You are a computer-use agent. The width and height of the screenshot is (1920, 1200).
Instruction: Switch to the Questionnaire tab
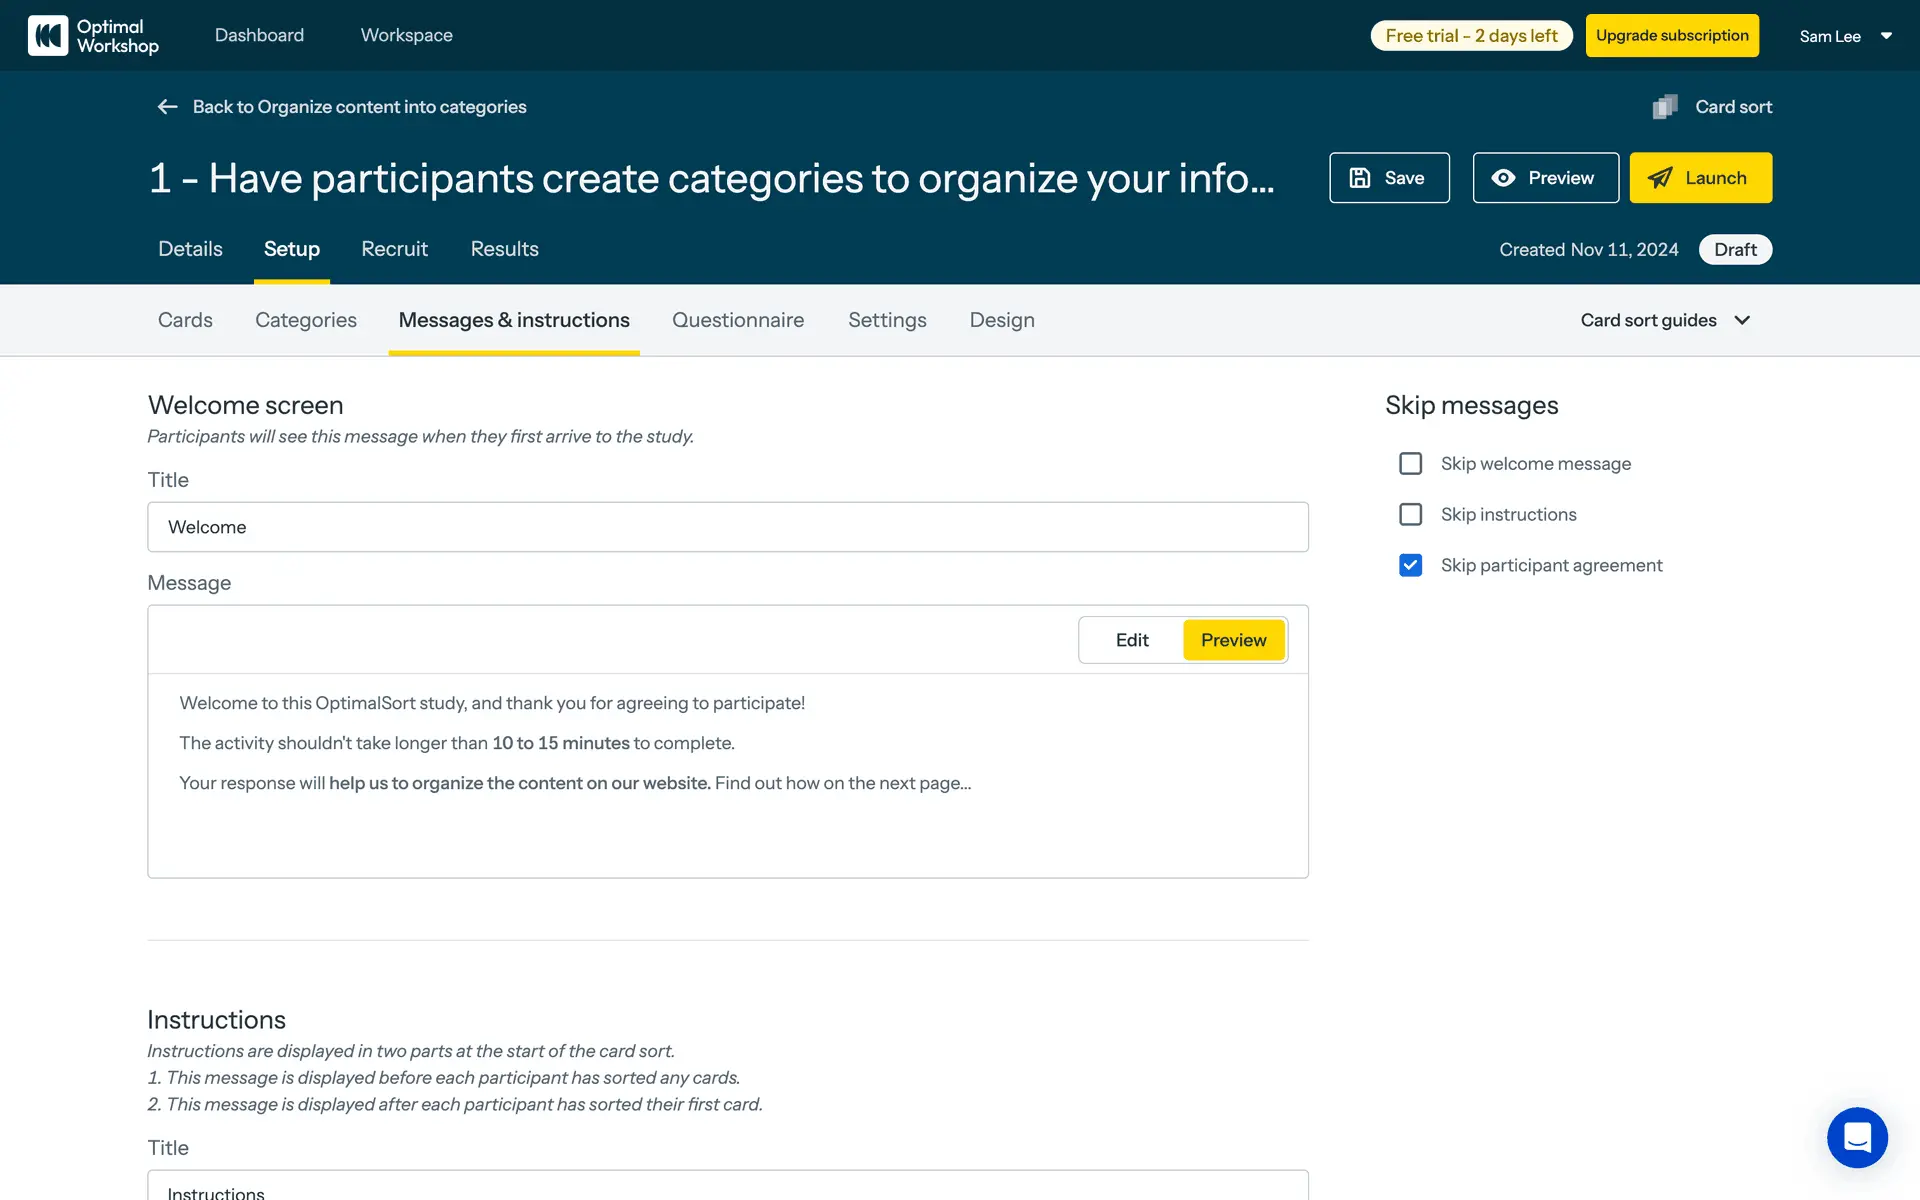(x=738, y=320)
